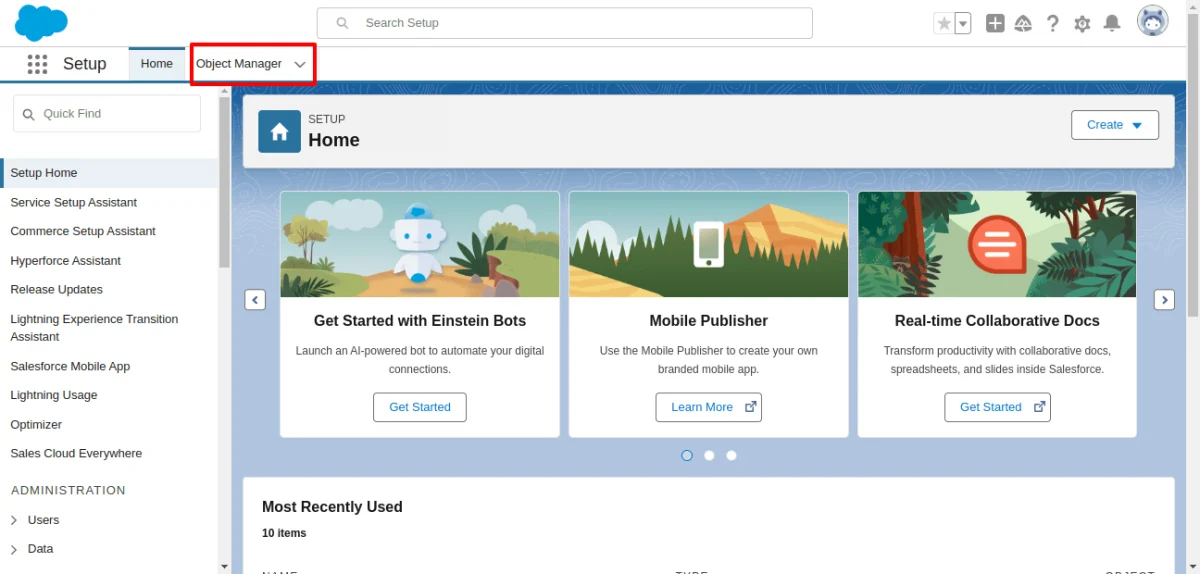Click the sidebar scroll-down arrow

click(x=225, y=566)
